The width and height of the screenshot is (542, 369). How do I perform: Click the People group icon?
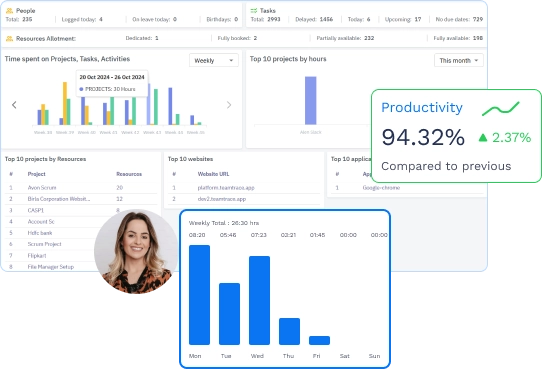[9, 11]
